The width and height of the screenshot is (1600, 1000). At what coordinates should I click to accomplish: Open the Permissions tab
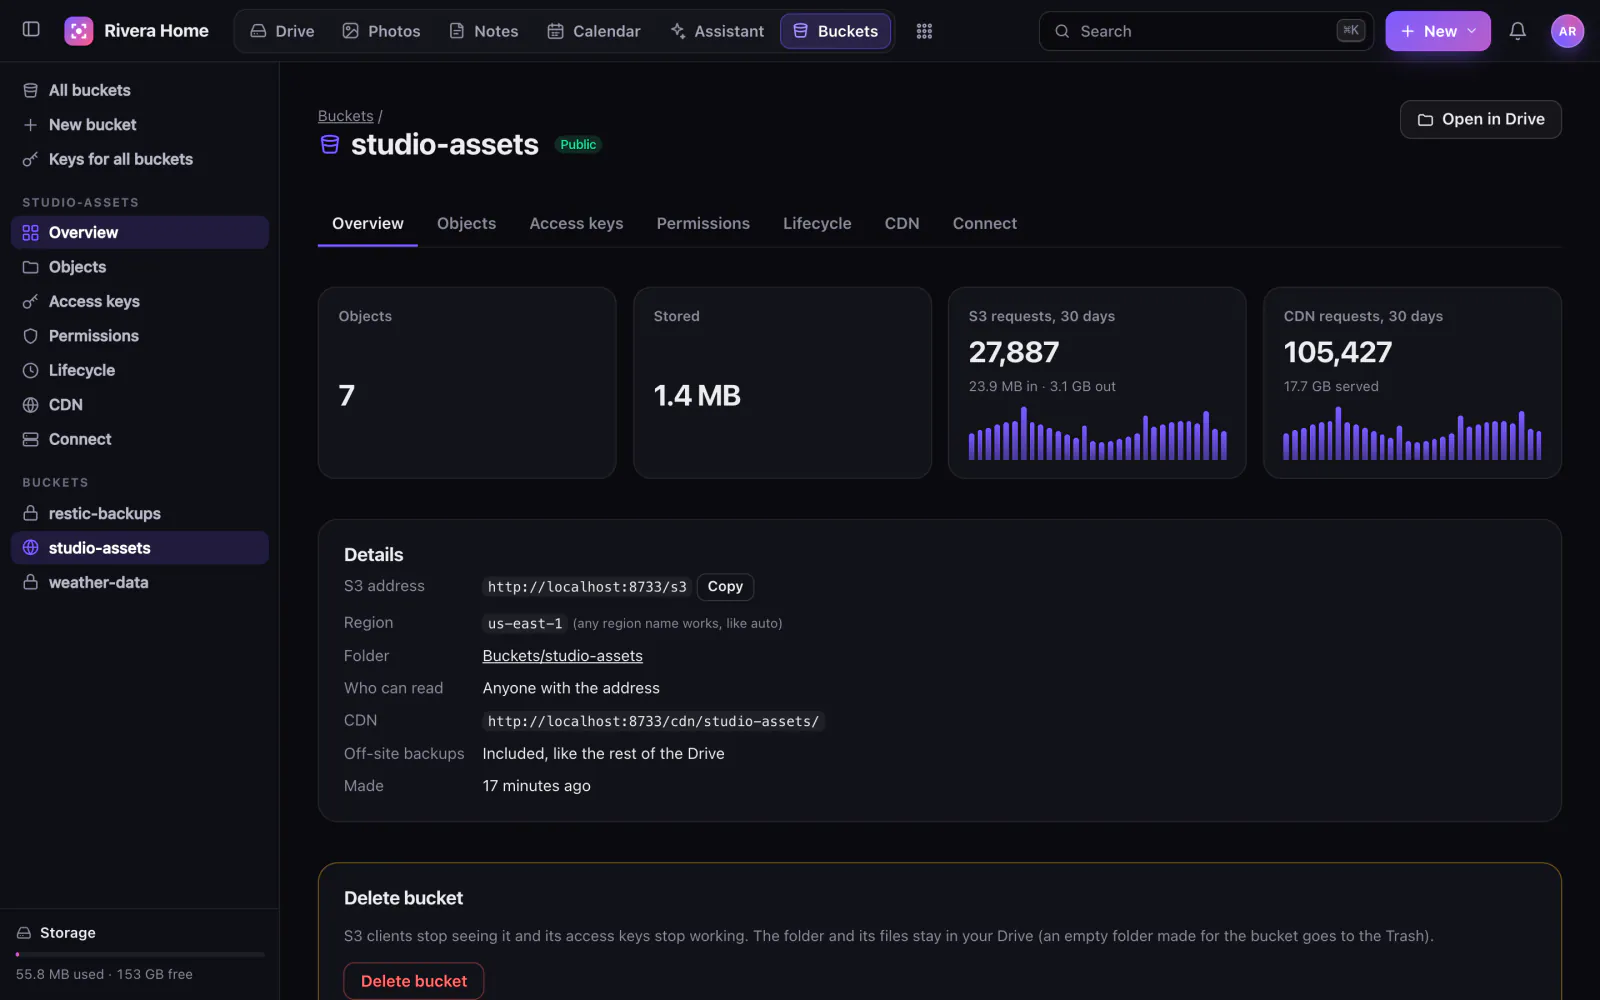click(703, 223)
